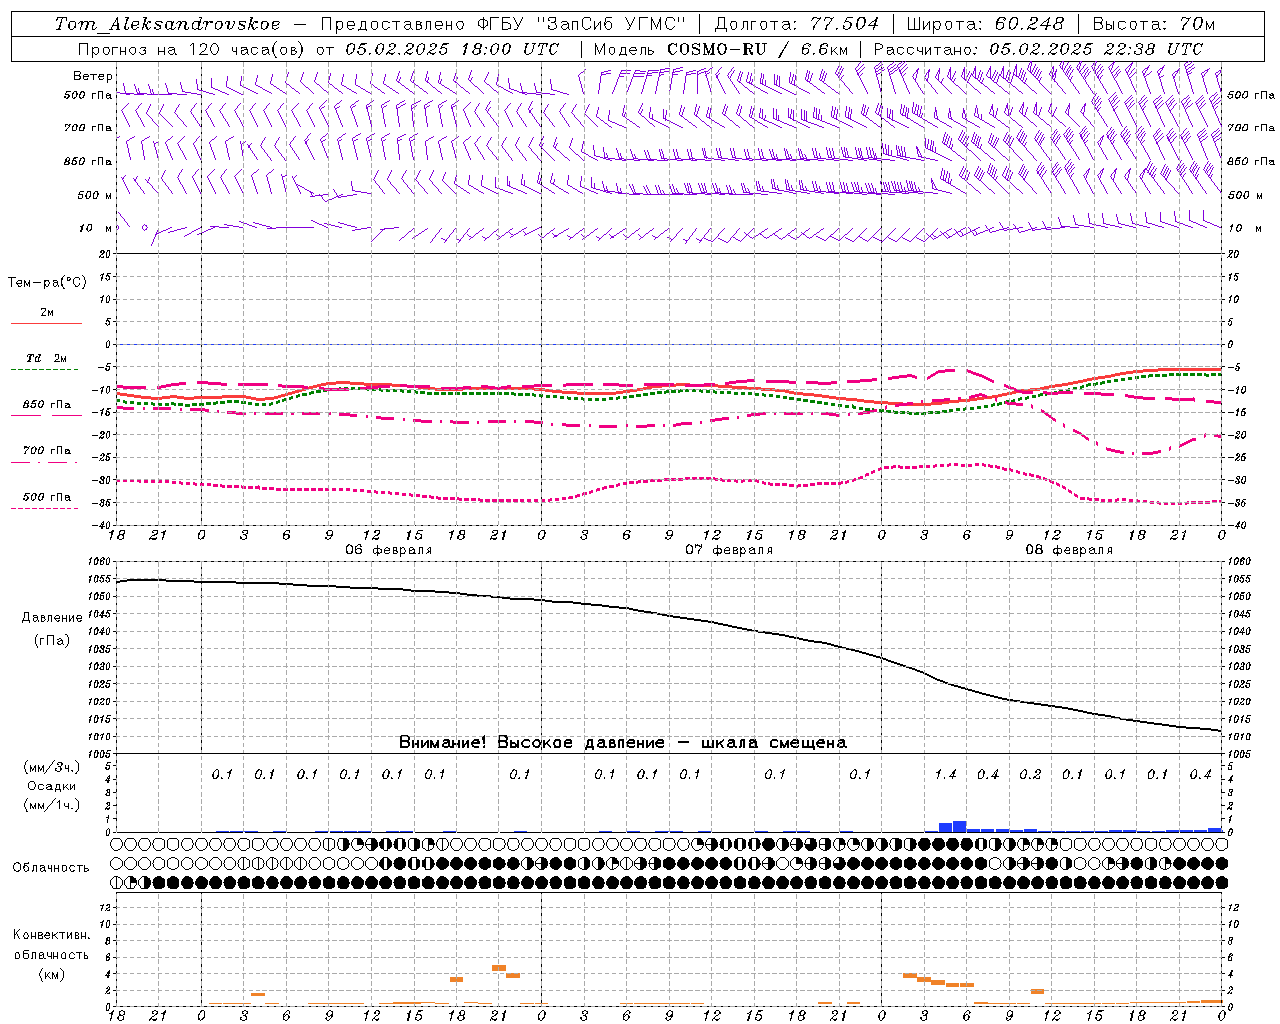
Task: Click the station title Tom_Aleksandrovskoe
Action: (167, 24)
